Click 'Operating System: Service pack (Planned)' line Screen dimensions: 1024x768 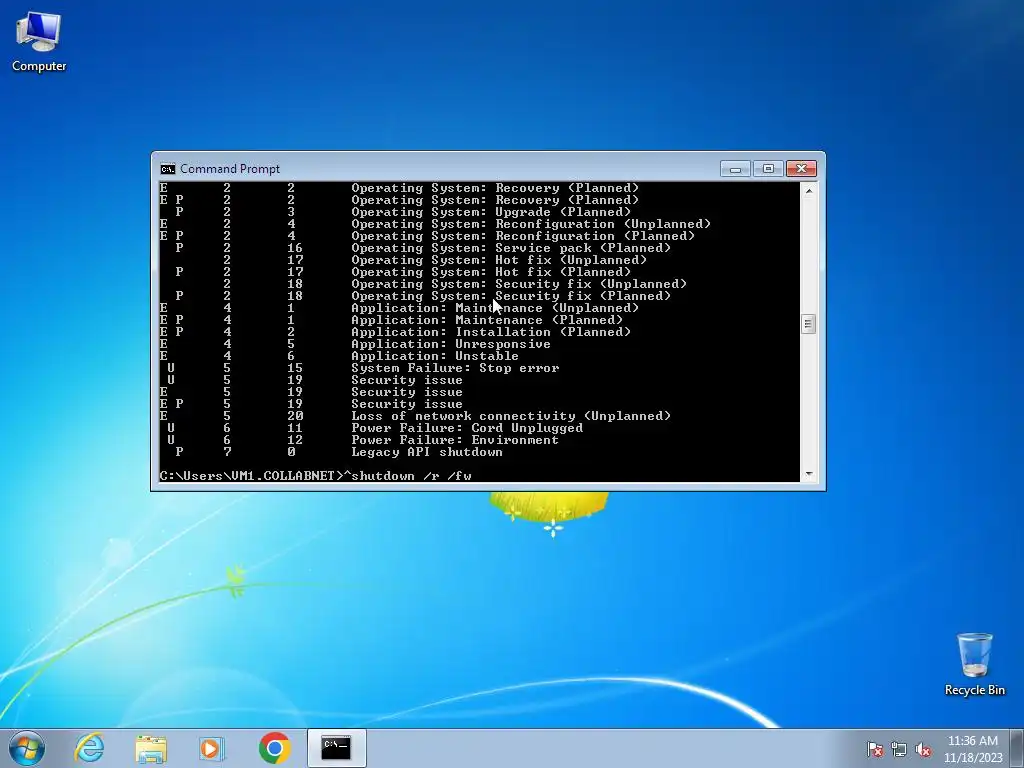[x=511, y=248]
